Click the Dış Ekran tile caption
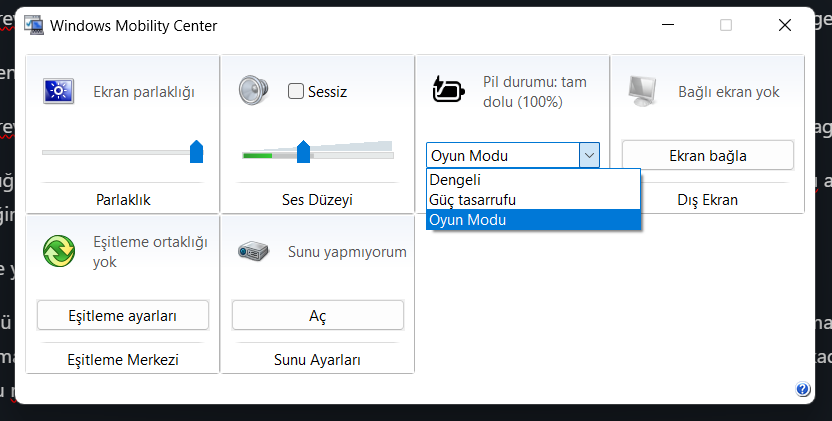 pos(707,200)
